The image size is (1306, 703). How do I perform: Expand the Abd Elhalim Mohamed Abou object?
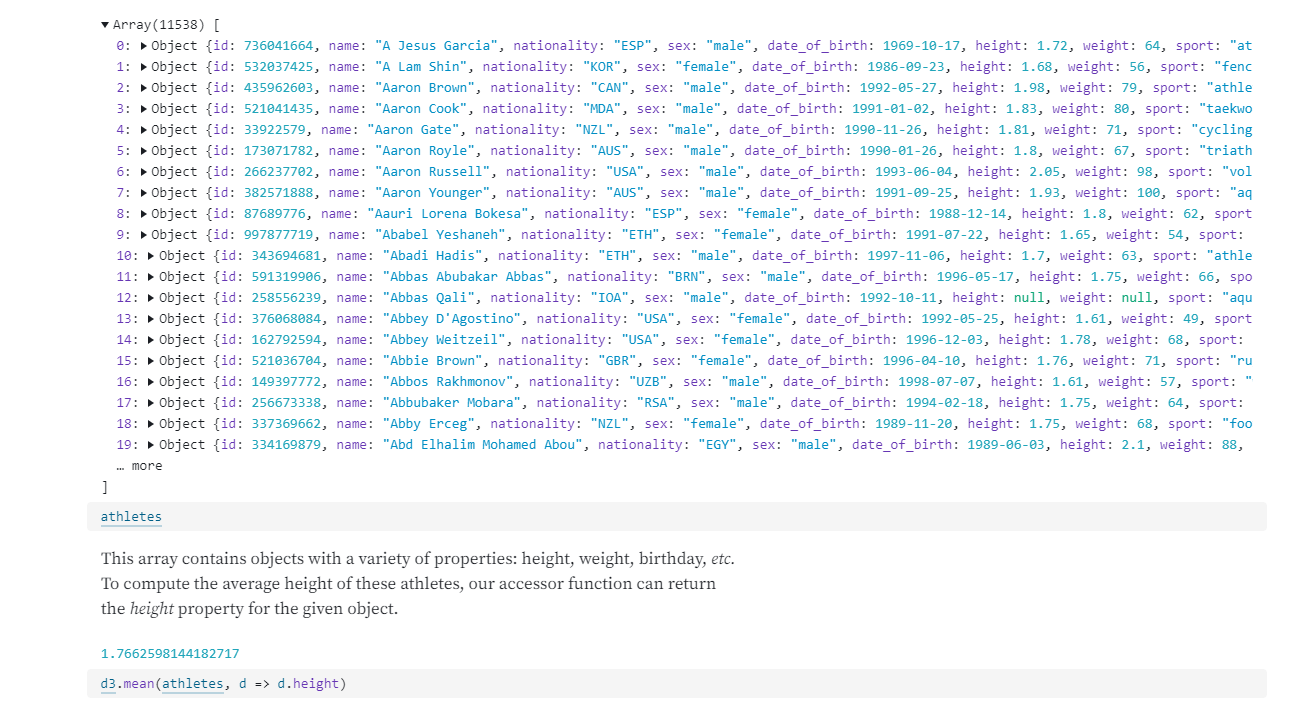152,445
